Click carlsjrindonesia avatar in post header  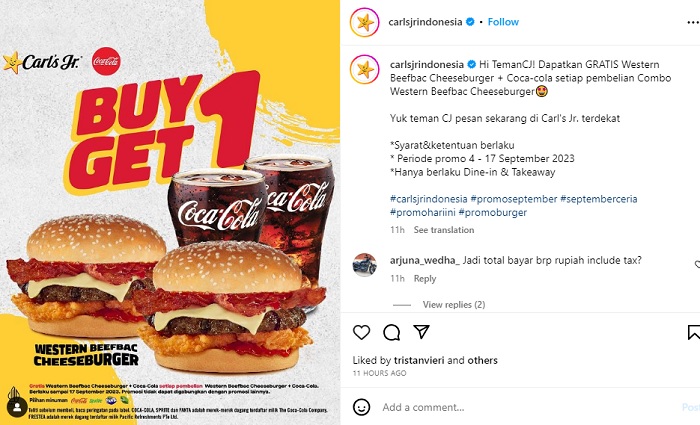coord(365,22)
